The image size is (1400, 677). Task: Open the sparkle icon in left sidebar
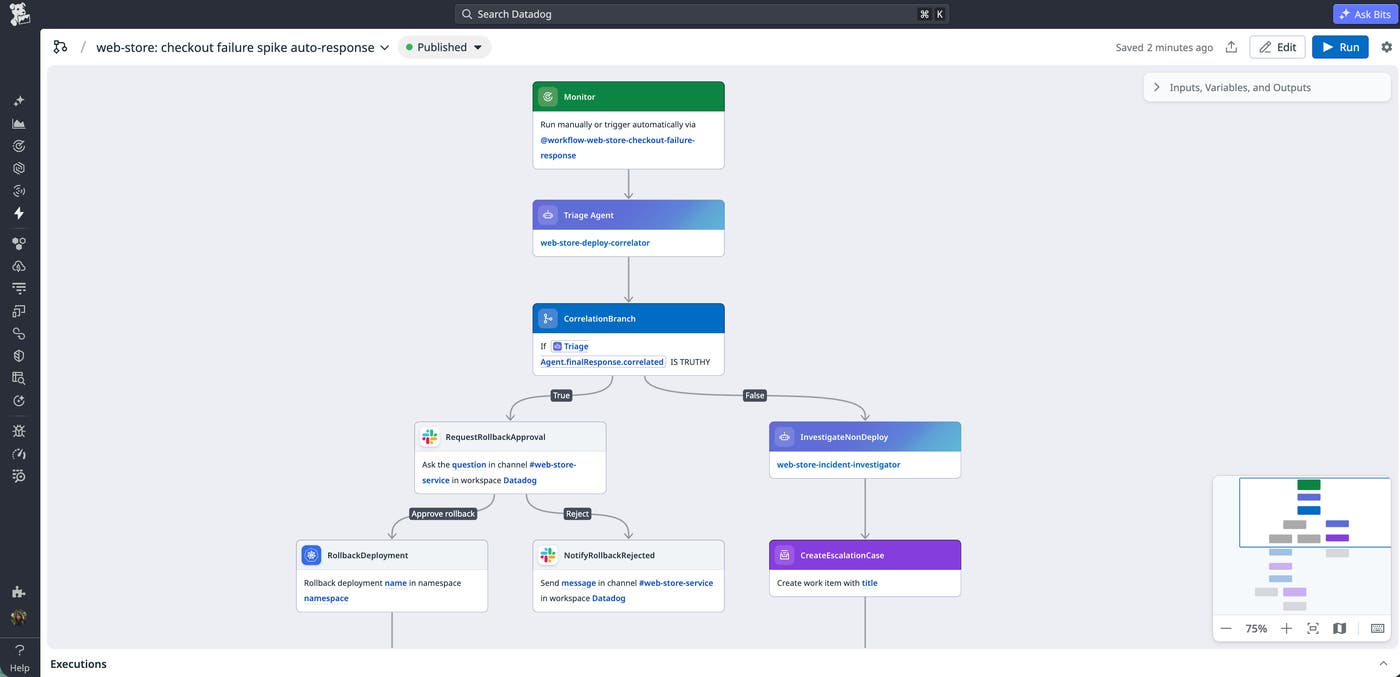(19, 101)
